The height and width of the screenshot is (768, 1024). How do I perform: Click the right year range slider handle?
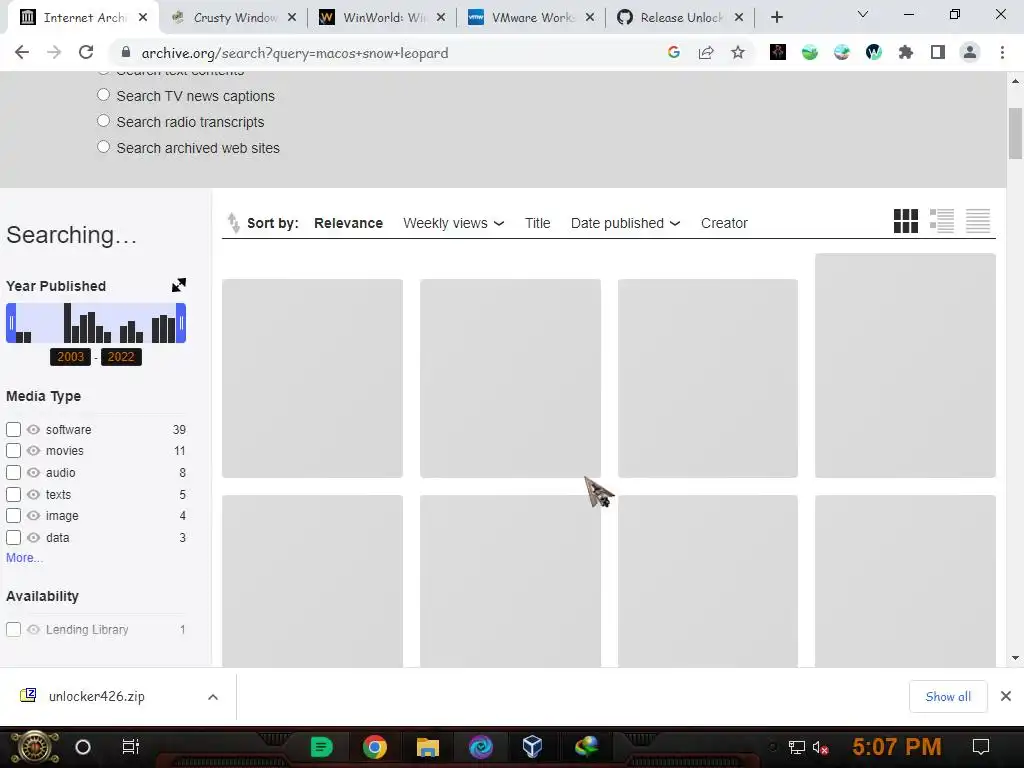[x=182, y=323]
